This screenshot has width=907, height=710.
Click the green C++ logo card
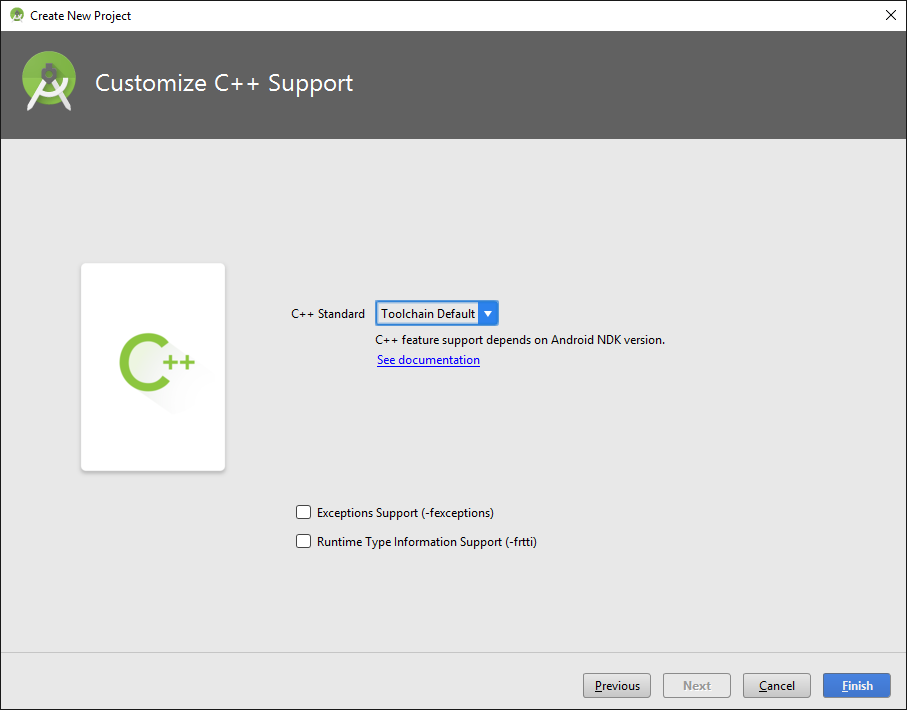tap(153, 367)
